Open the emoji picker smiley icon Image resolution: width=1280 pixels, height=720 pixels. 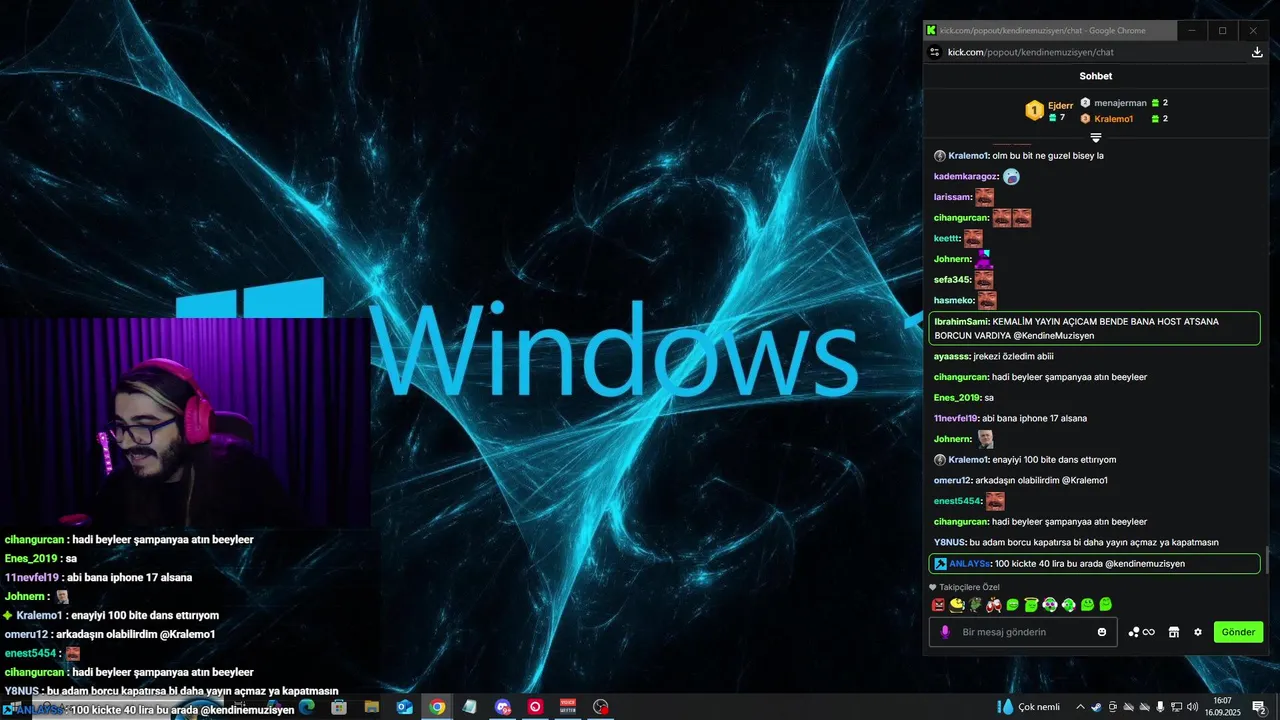(x=1102, y=632)
